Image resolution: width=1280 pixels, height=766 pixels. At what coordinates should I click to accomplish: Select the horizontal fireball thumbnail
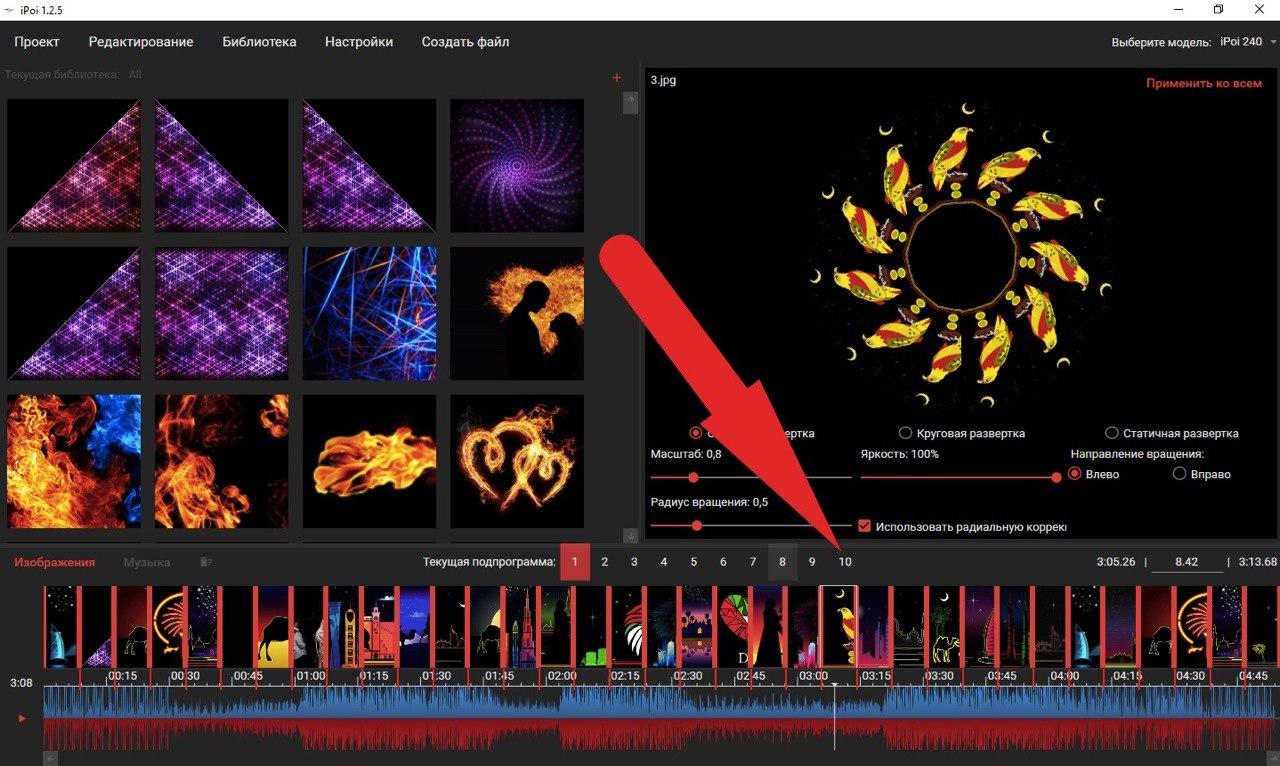click(369, 461)
